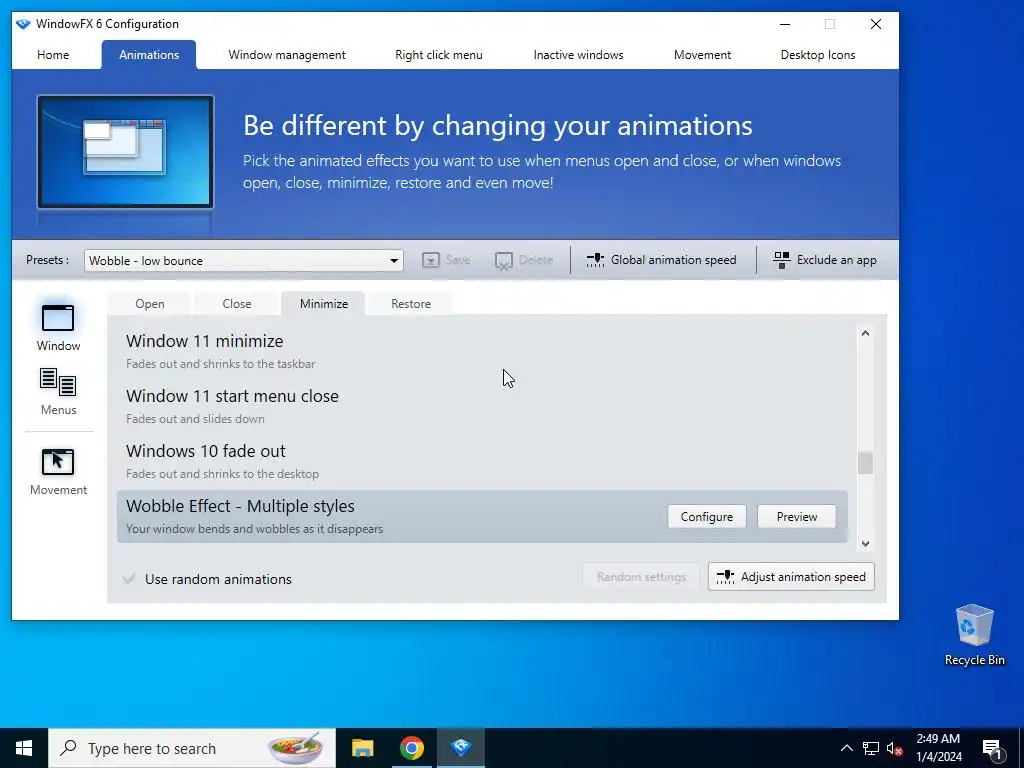Choose the Windows 10 fade out animation
Image resolution: width=1024 pixels, height=768 pixels.
point(482,461)
